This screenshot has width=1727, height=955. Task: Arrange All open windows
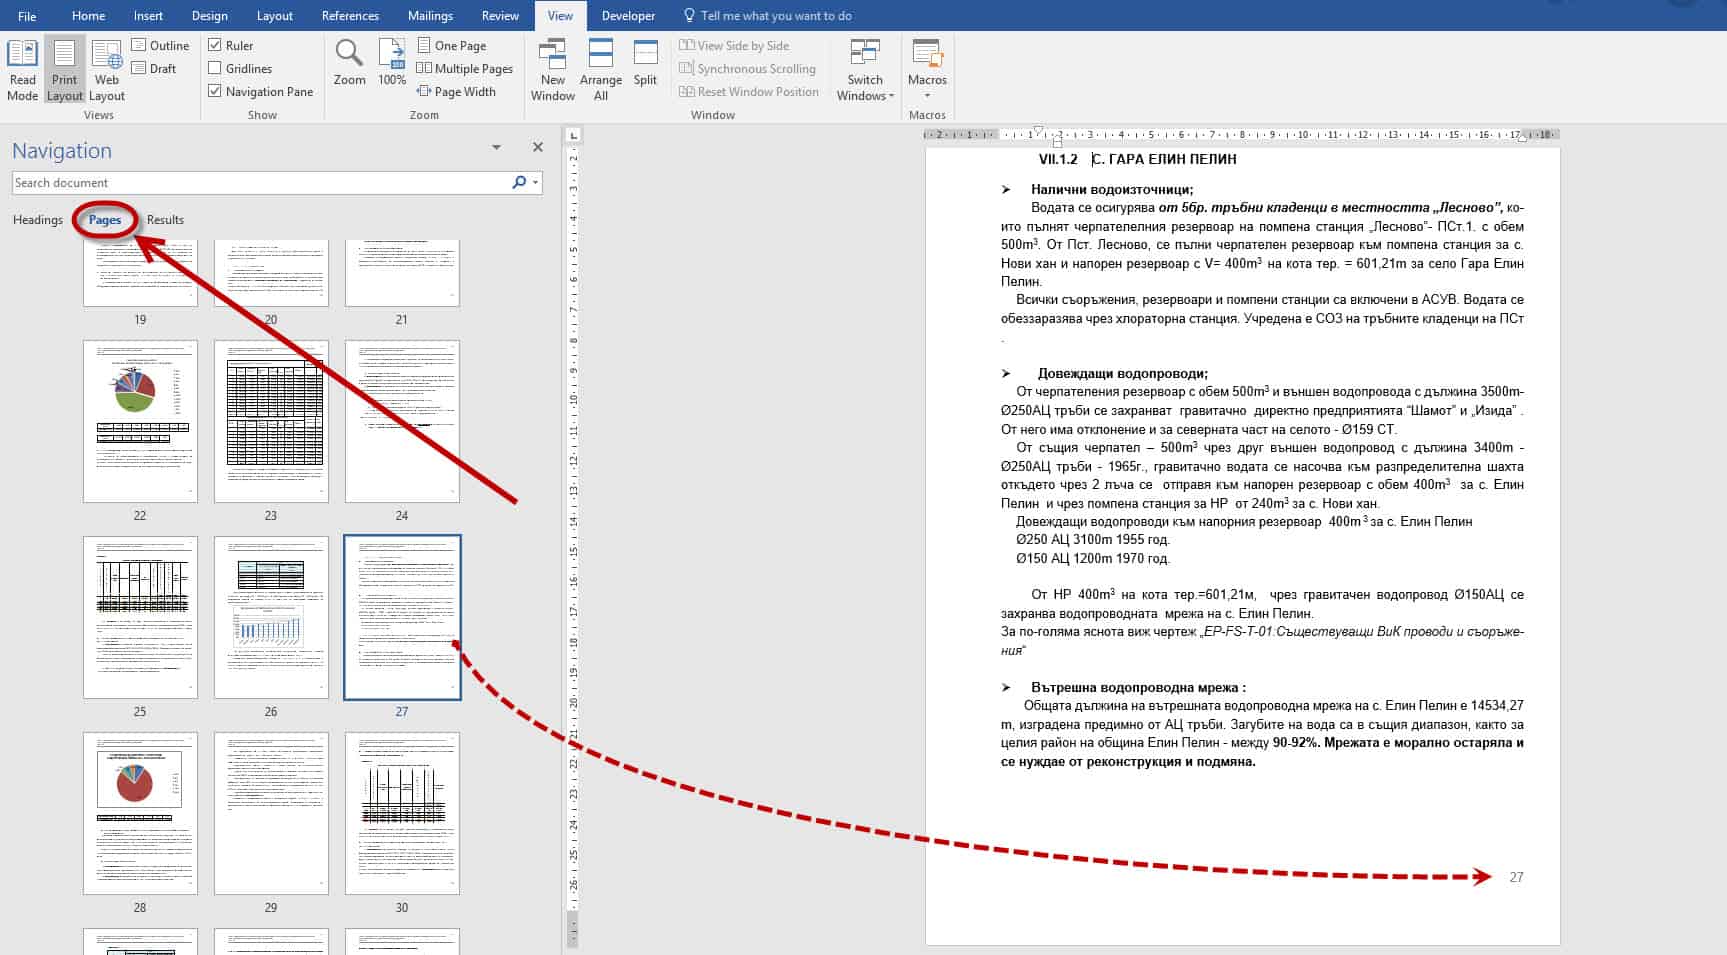pos(600,70)
